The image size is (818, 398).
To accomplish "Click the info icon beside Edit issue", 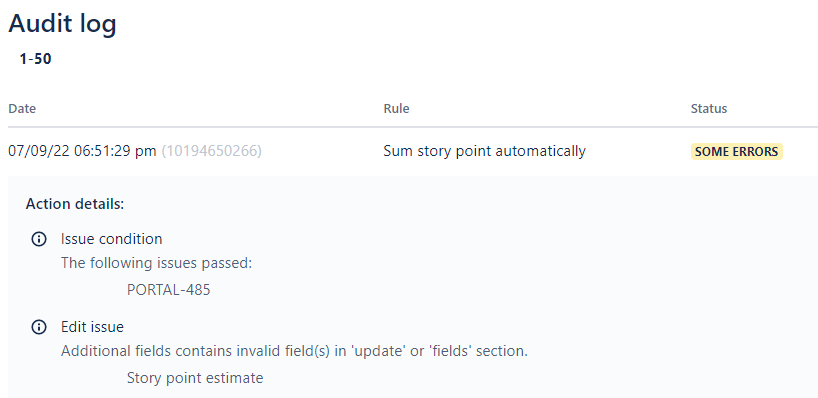I will tap(39, 328).
